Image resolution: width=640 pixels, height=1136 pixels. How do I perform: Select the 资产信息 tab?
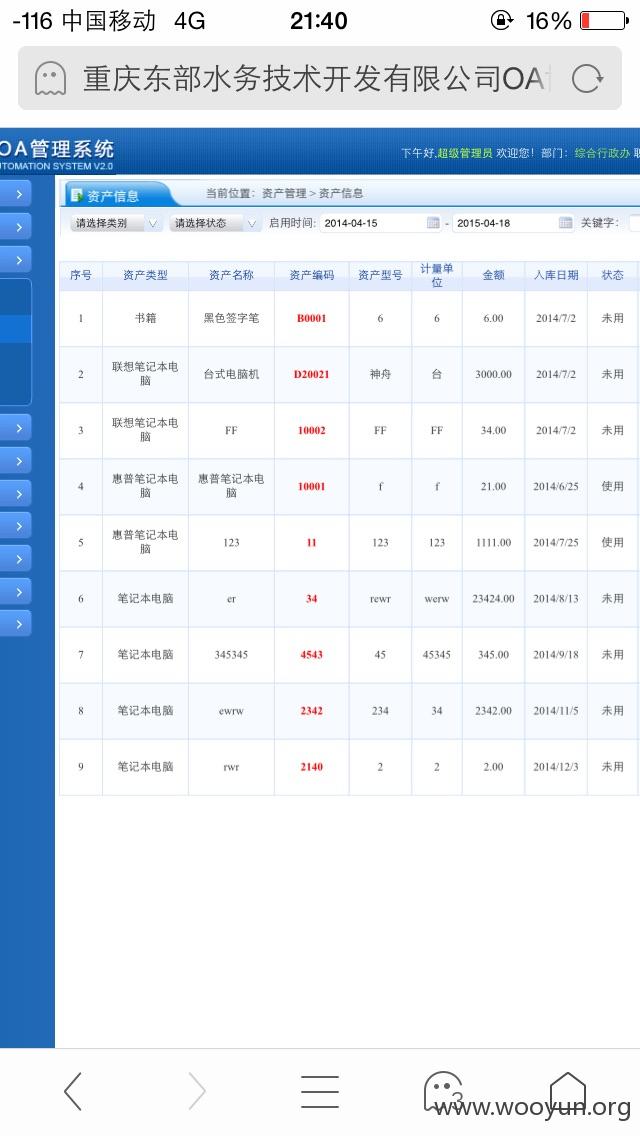point(113,196)
